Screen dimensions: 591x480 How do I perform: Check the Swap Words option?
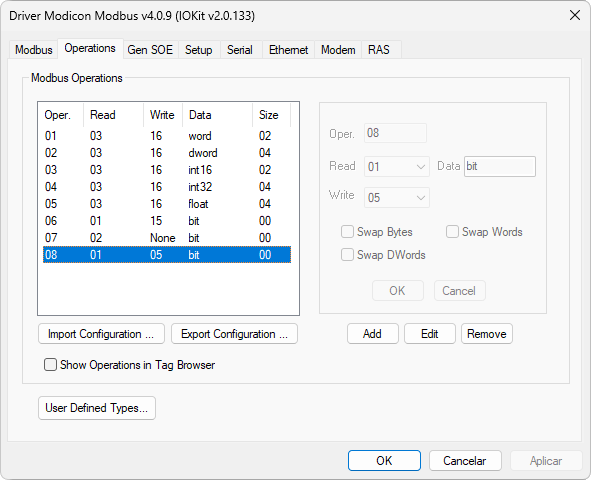point(452,232)
